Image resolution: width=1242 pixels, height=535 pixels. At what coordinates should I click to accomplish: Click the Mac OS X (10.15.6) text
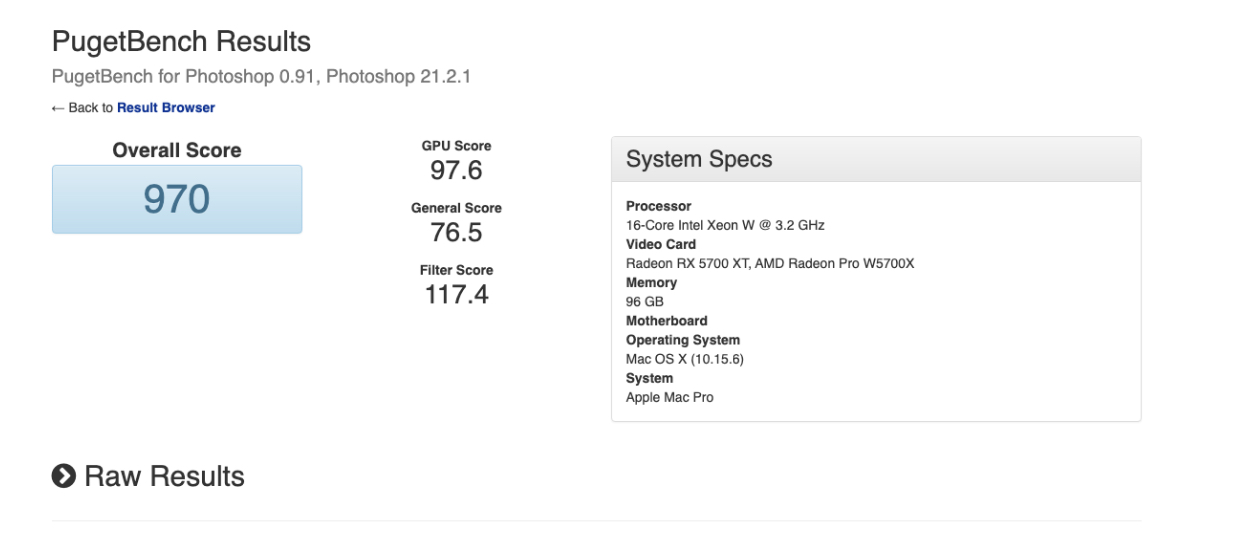coord(683,359)
